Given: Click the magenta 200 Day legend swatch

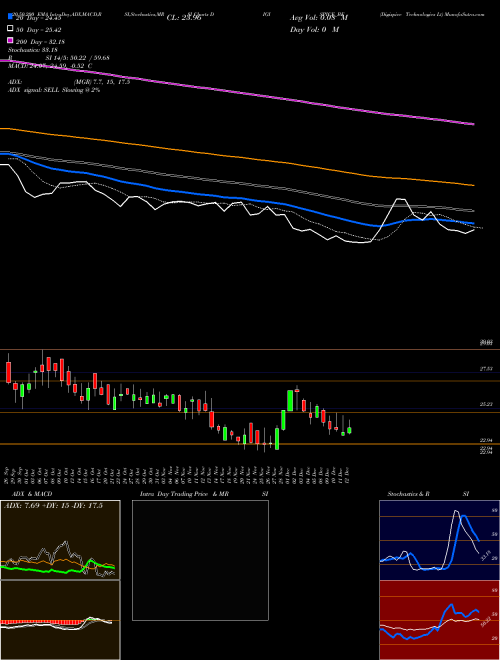Looking at the screenshot, I should (x=10, y=41).
